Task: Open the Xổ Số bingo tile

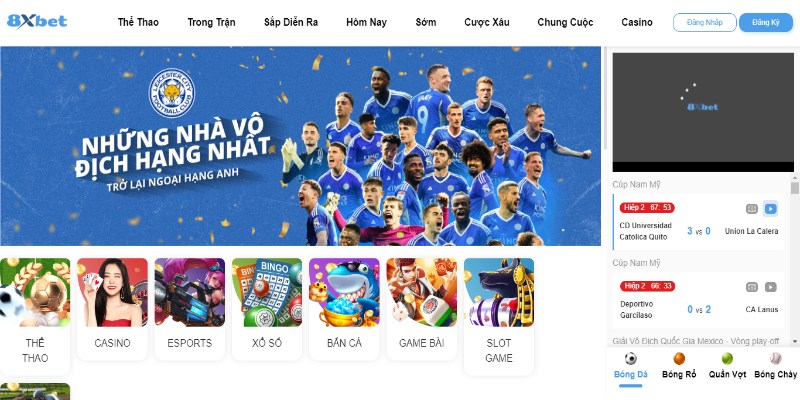Action: tap(267, 309)
